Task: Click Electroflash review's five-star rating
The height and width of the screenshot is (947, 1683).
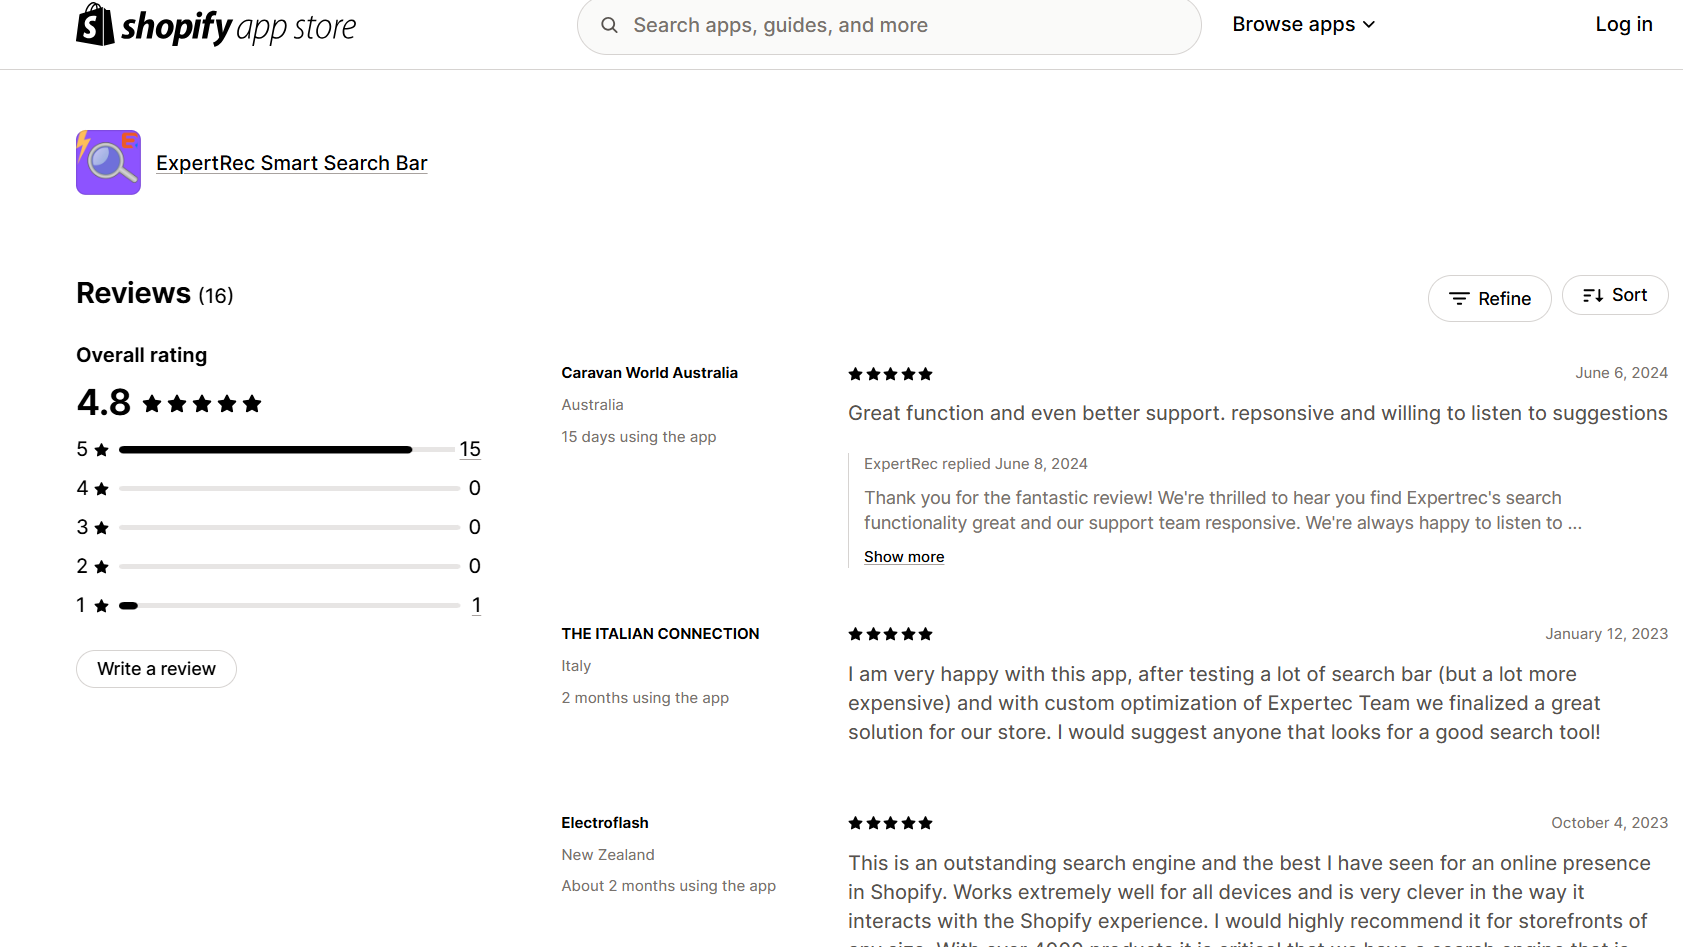Action: 890,823
